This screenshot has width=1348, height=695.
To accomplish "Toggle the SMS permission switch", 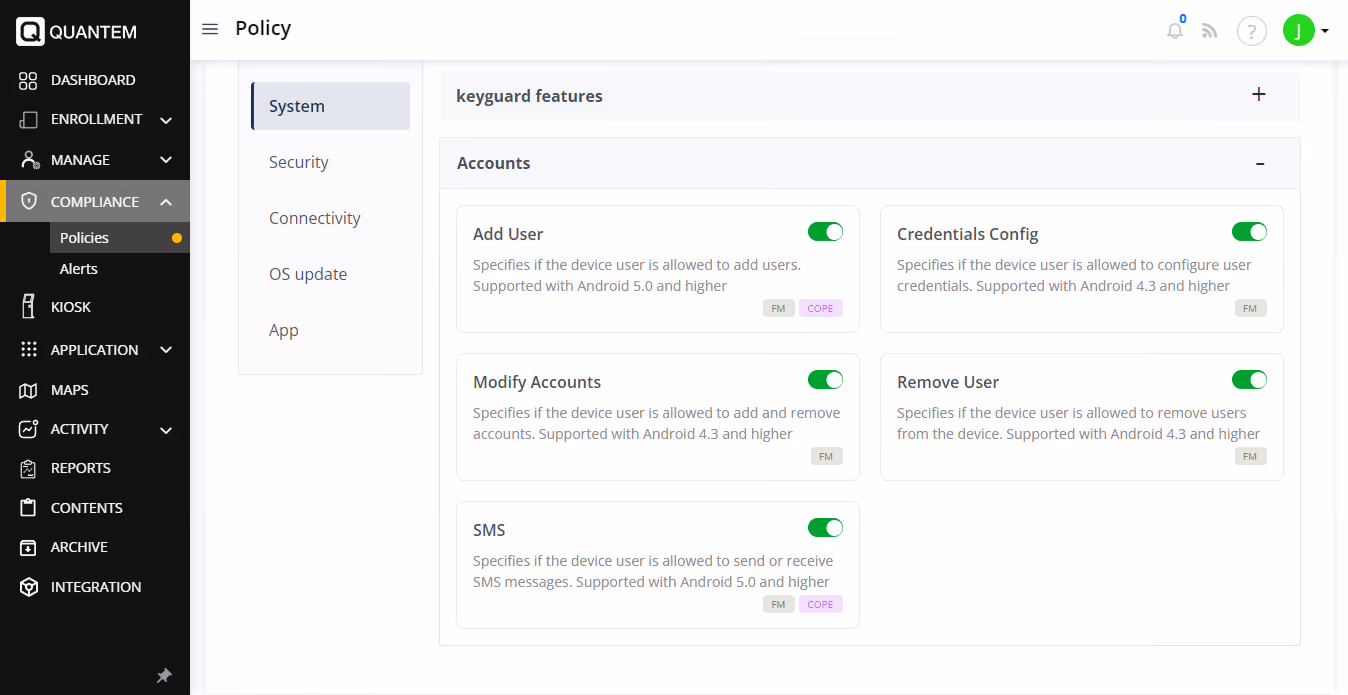I will pos(825,528).
